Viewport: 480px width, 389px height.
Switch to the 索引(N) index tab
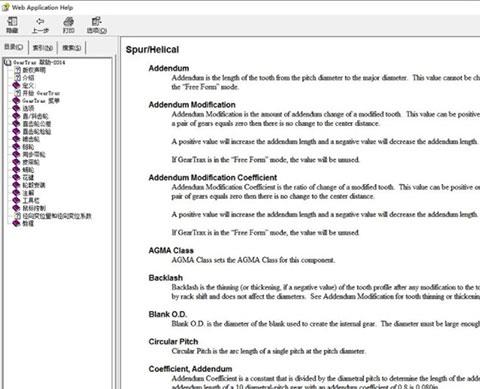(43, 48)
